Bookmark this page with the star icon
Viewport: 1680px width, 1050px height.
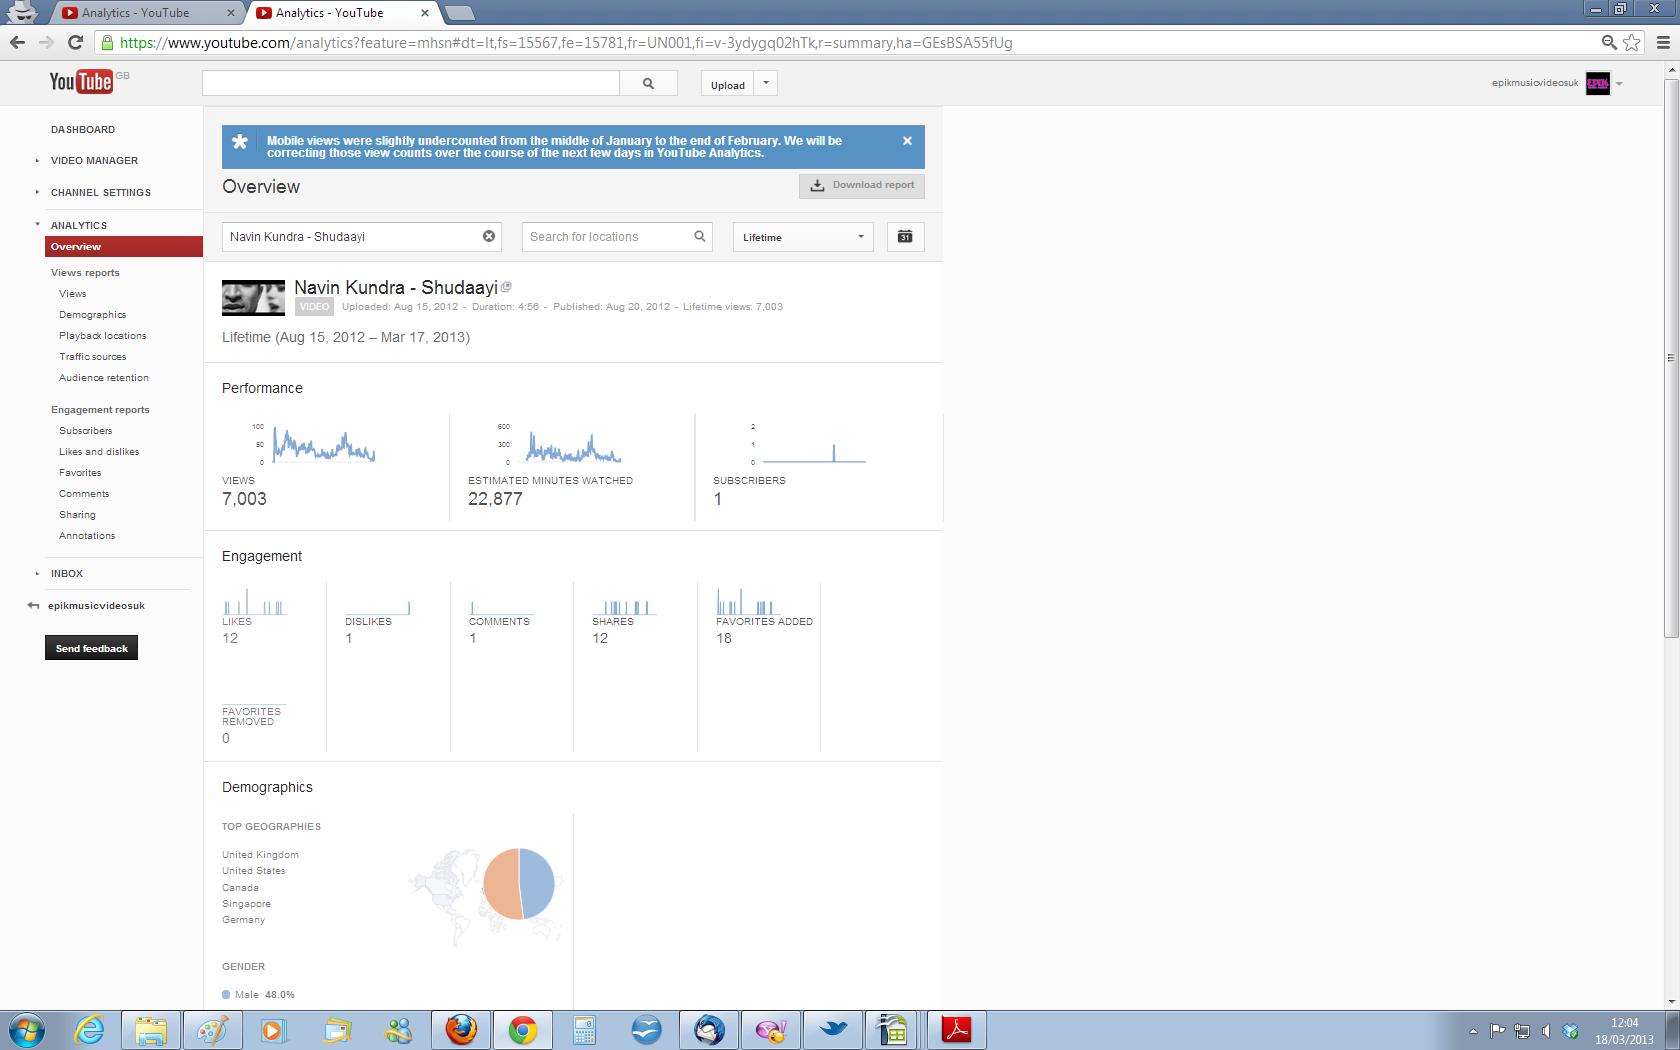pos(1632,42)
